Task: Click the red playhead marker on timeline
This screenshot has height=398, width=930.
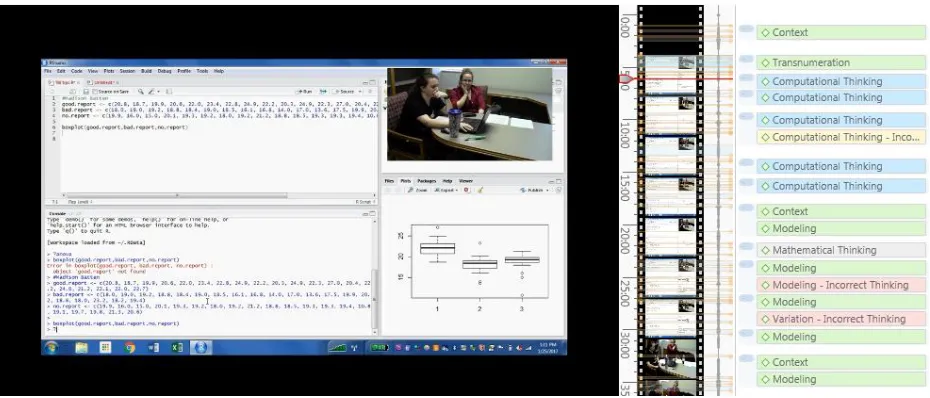Action: tap(627, 78)
